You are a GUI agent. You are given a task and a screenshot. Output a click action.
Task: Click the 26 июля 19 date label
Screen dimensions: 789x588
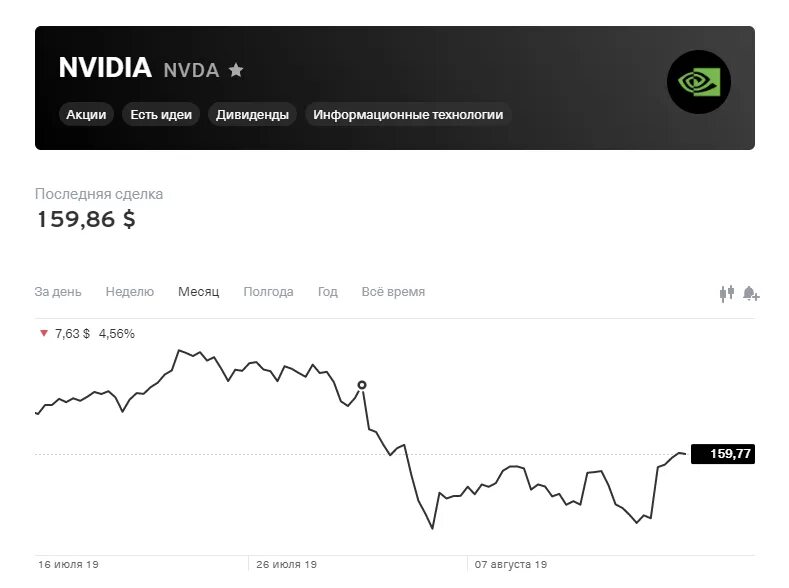tap(286, 564)
